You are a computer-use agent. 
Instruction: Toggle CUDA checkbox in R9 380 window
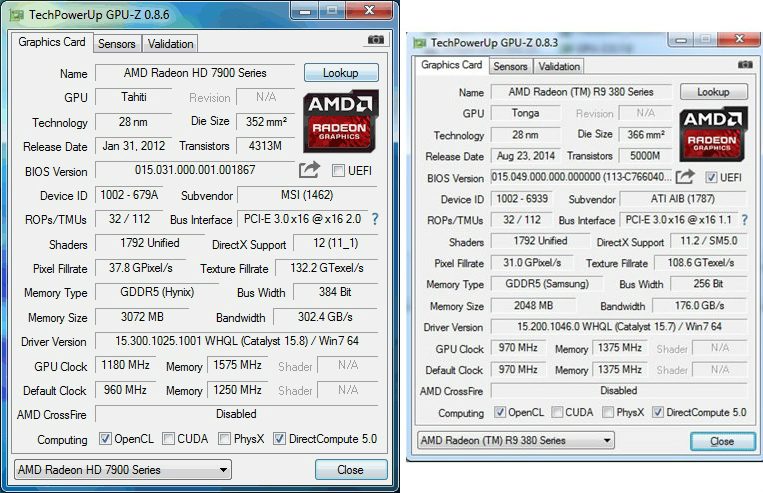coord(557,412)
